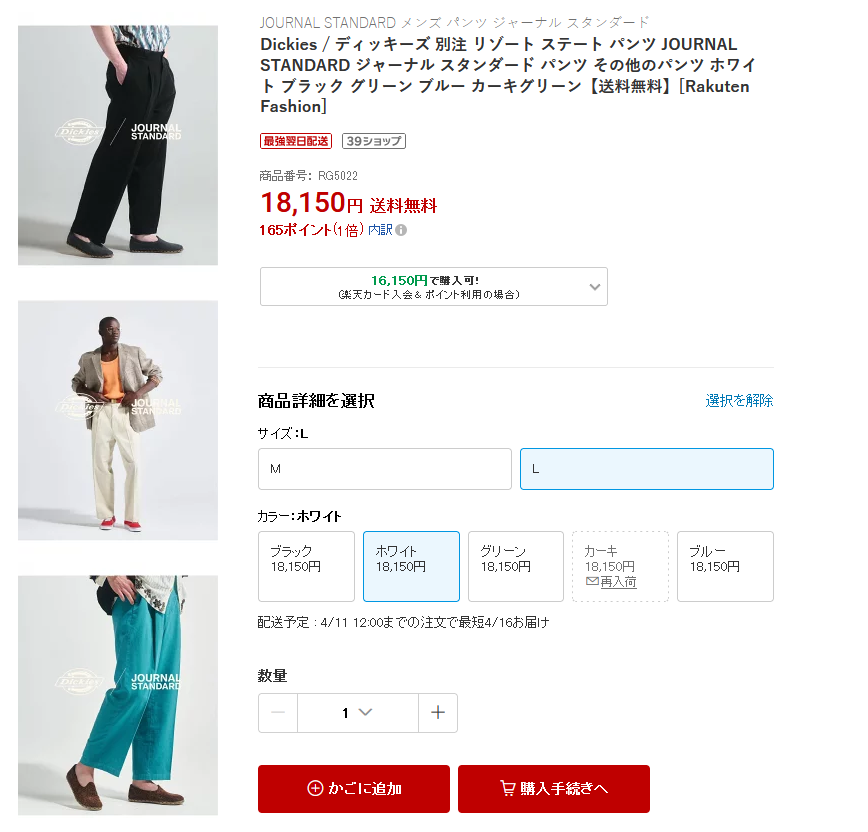Click the 39ショップ badge icon
The image size is (868, 832).
click(374, 141)
